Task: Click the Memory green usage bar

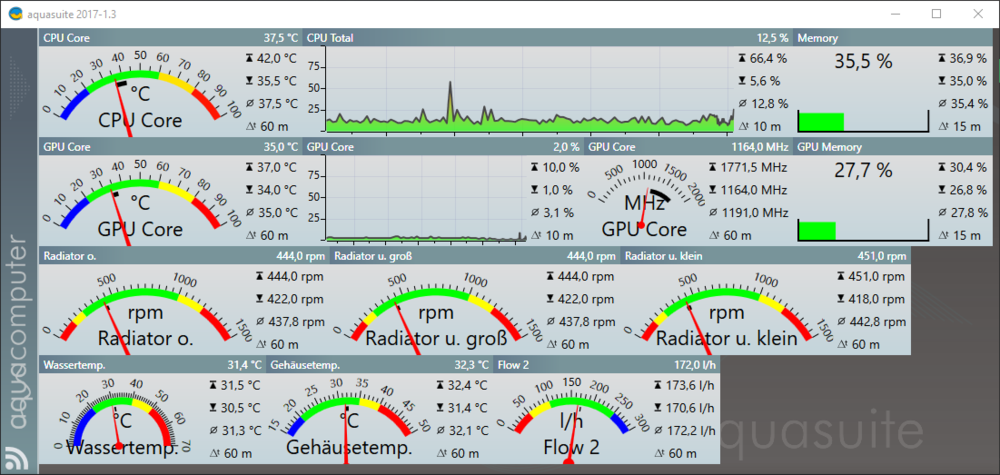Action: coord(822,122)
